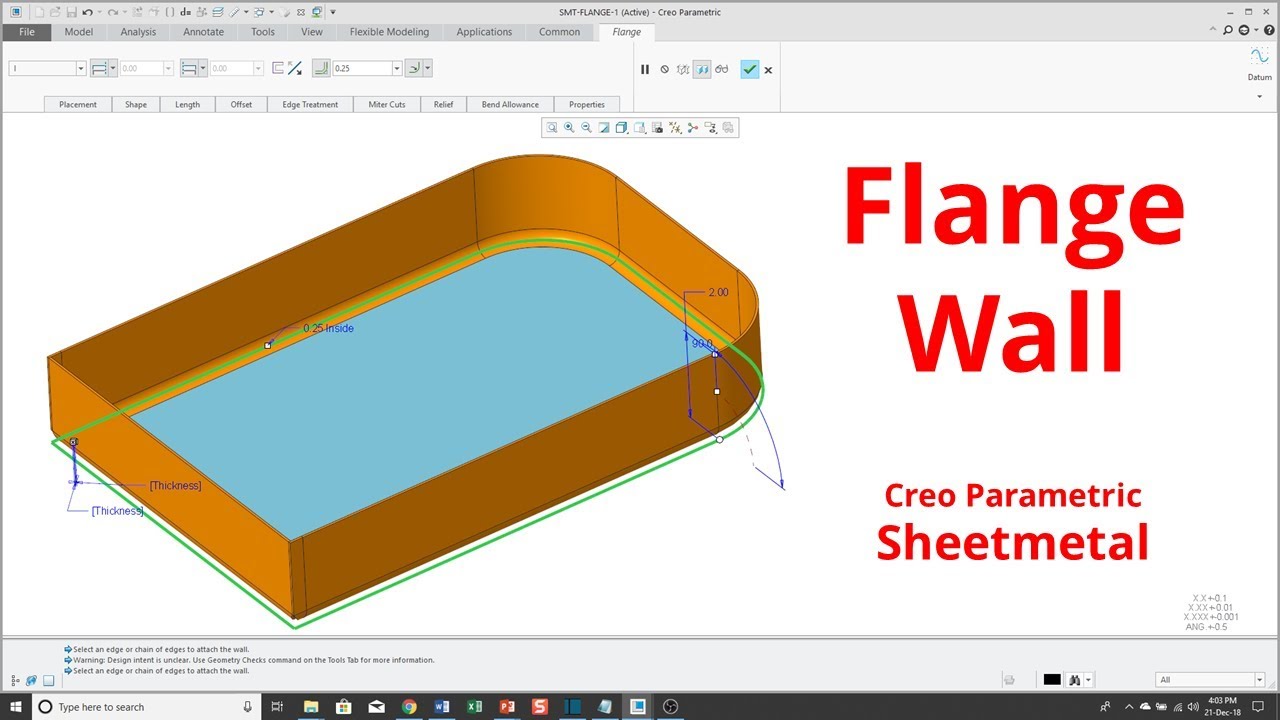Click the Windows search box
The image size is (1280, 720).
point(145,707)
